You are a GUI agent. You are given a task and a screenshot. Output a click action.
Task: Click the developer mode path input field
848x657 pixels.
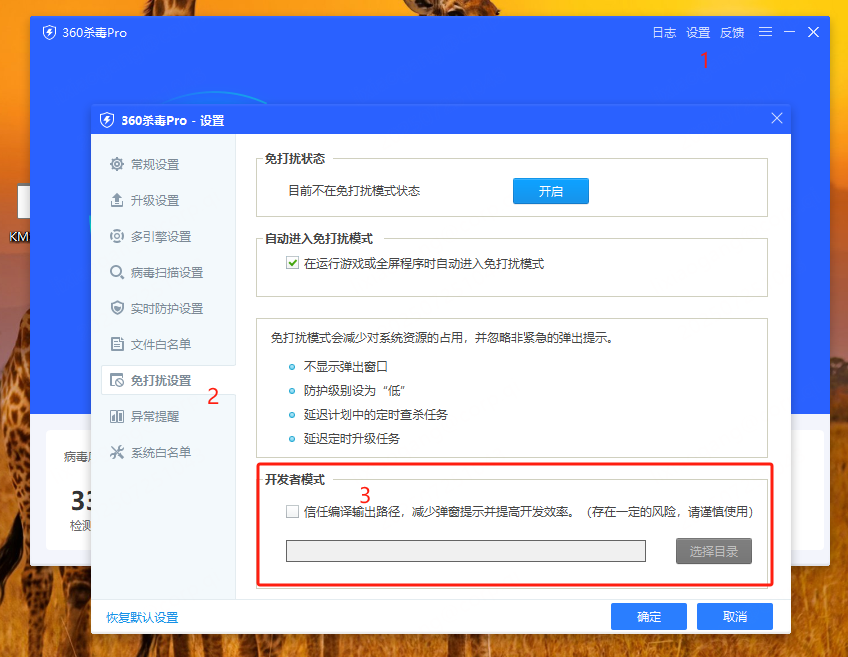pos(466,551)
